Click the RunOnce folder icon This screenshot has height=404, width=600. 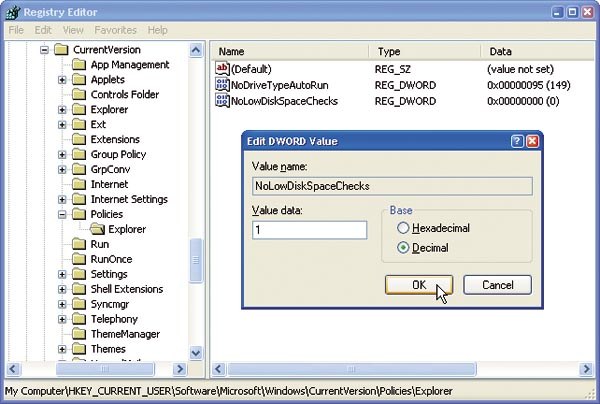tap(79, 259)
